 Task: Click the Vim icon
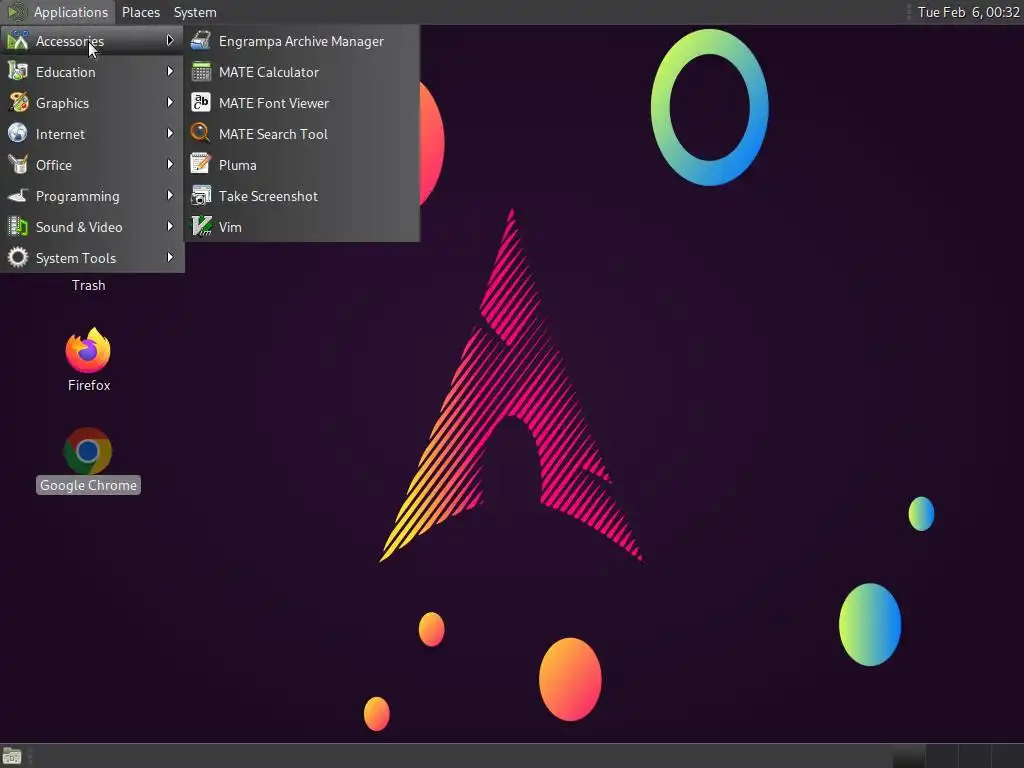click(200, 227)
